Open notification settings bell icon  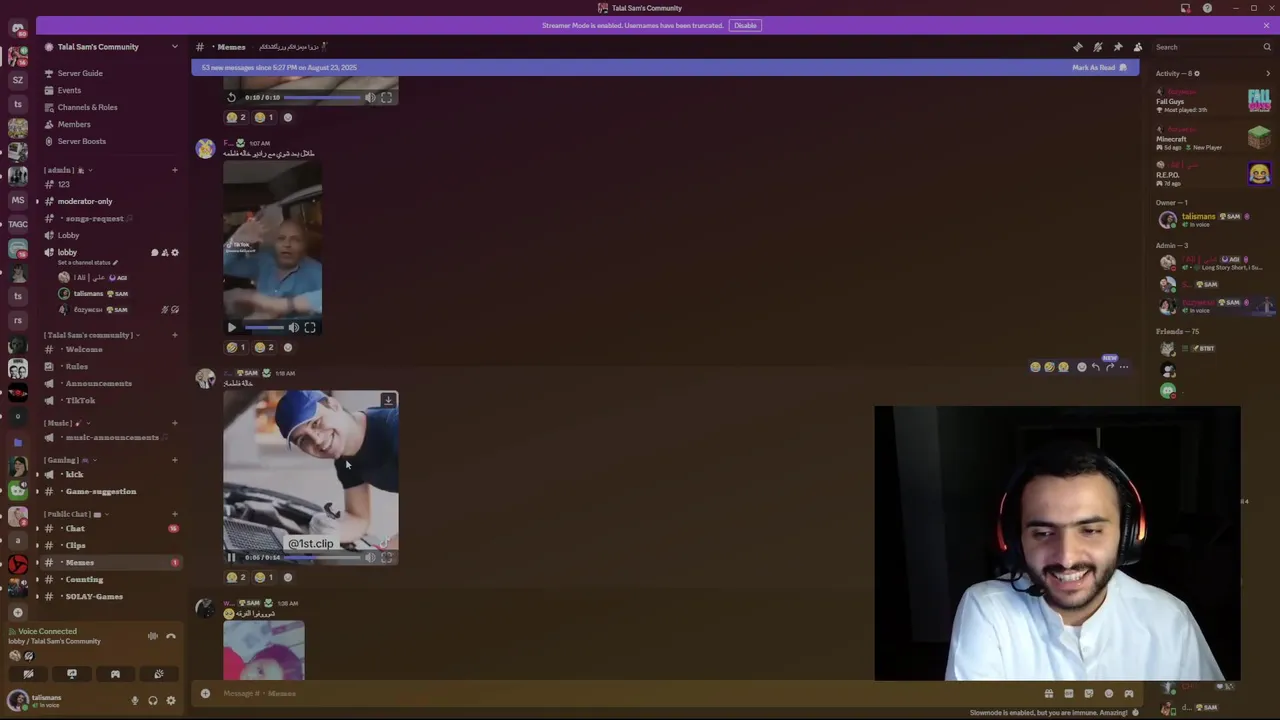point(1098,47)
